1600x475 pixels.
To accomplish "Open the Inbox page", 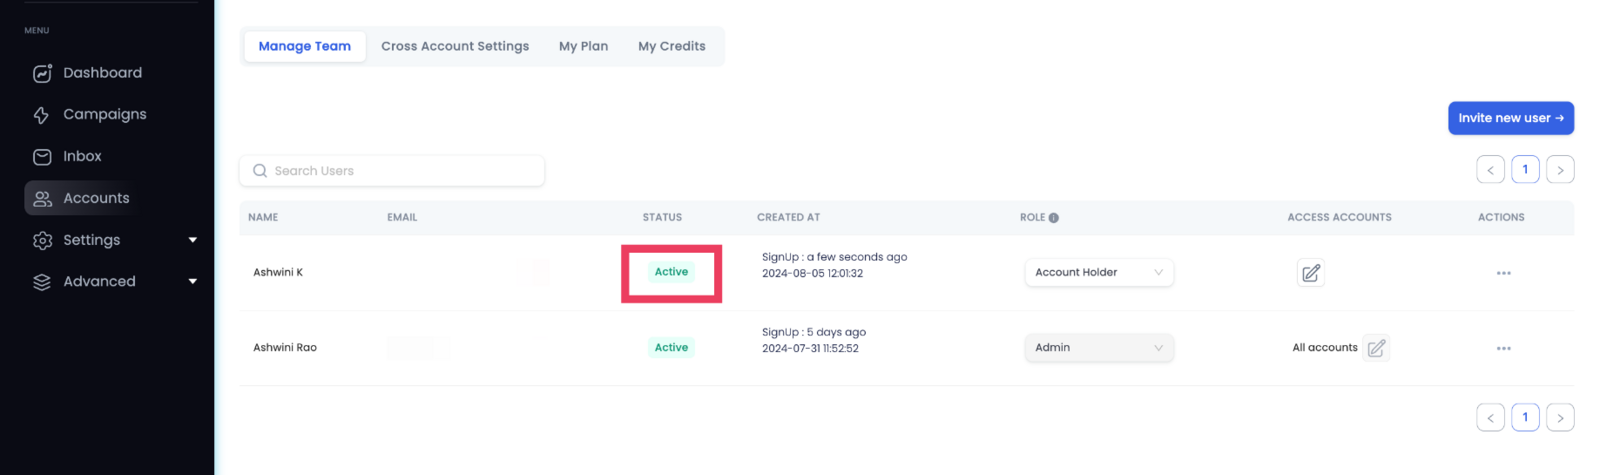I will tap(66, 157).
